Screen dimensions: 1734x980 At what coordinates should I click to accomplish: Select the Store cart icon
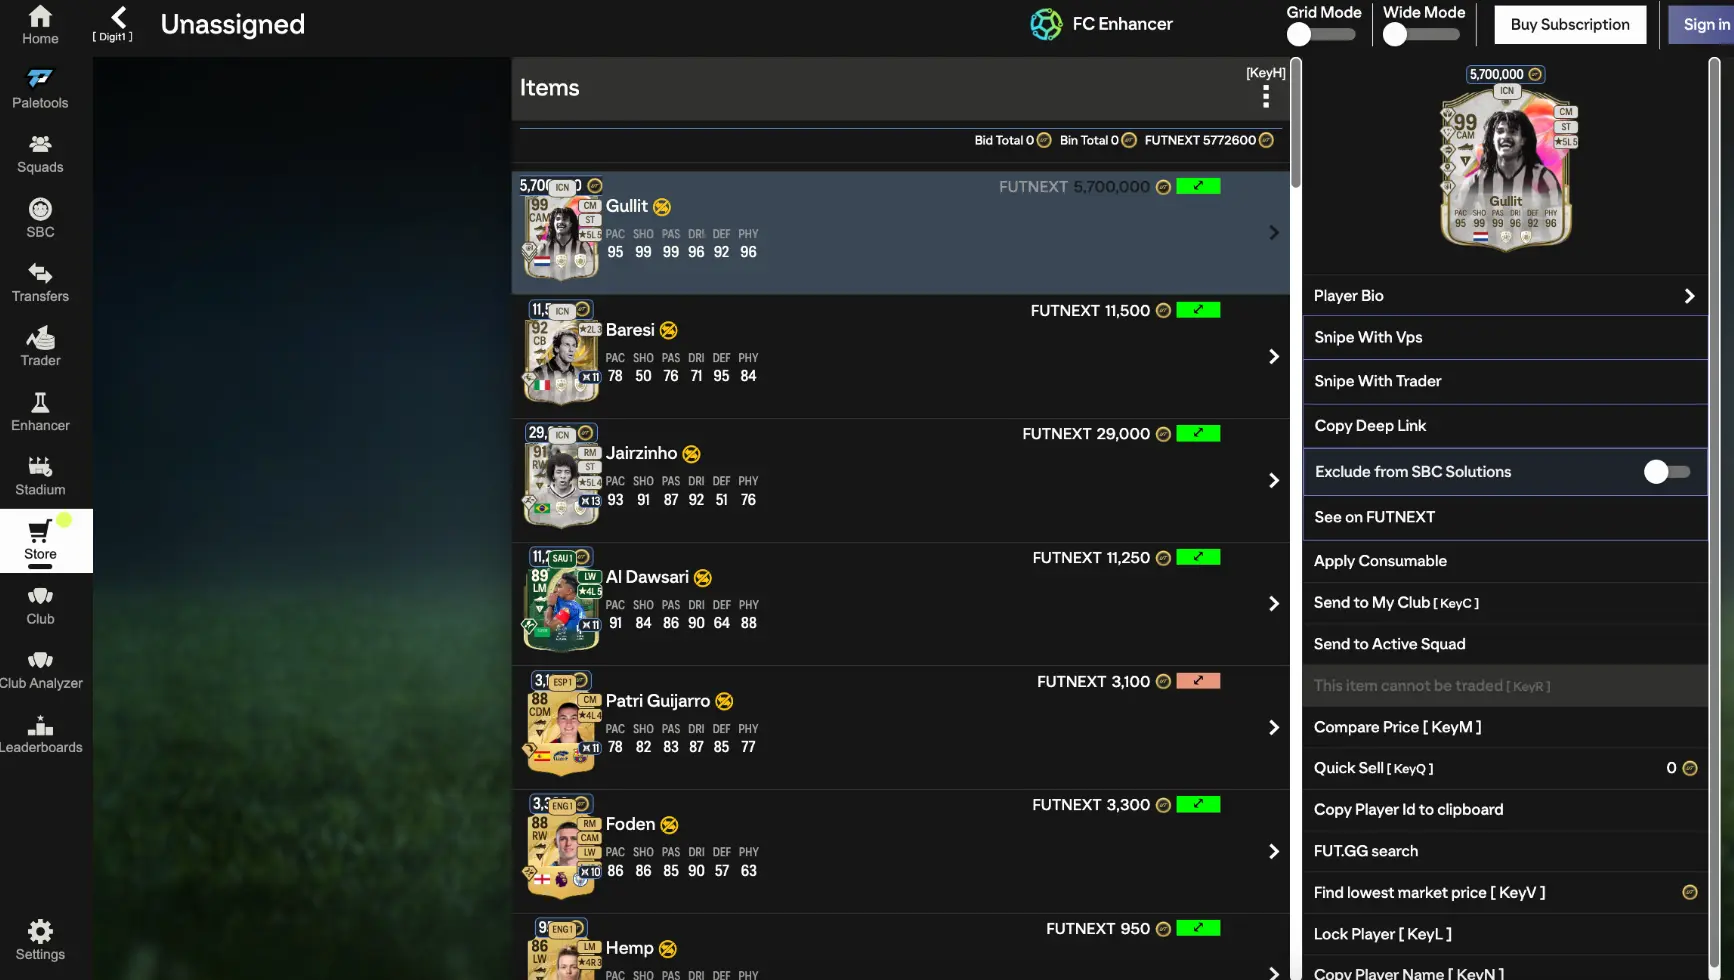[40, 531]
